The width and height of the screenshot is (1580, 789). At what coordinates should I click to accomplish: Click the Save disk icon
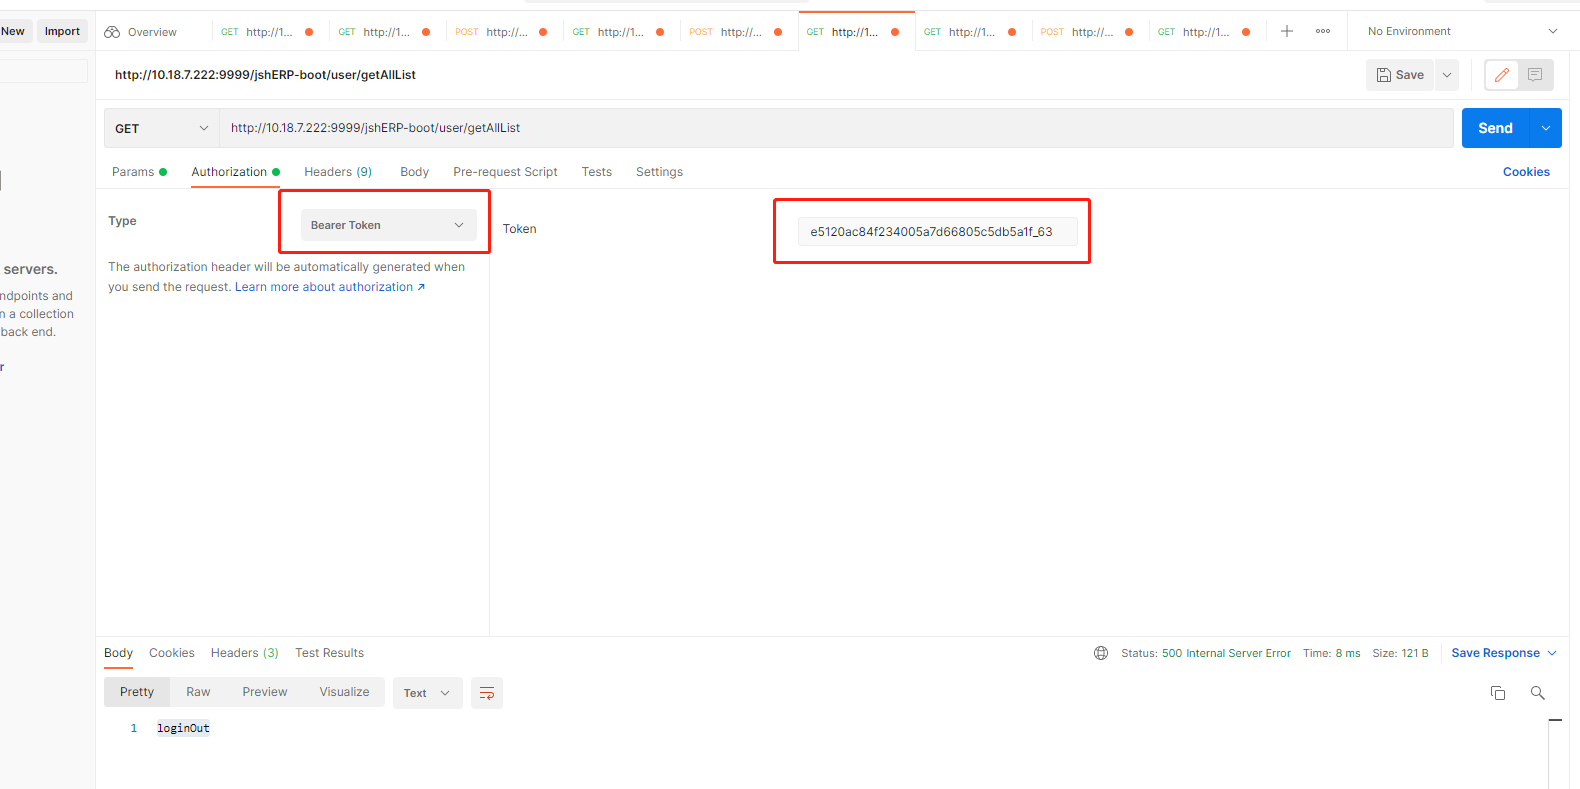(x=1384, y=75)
